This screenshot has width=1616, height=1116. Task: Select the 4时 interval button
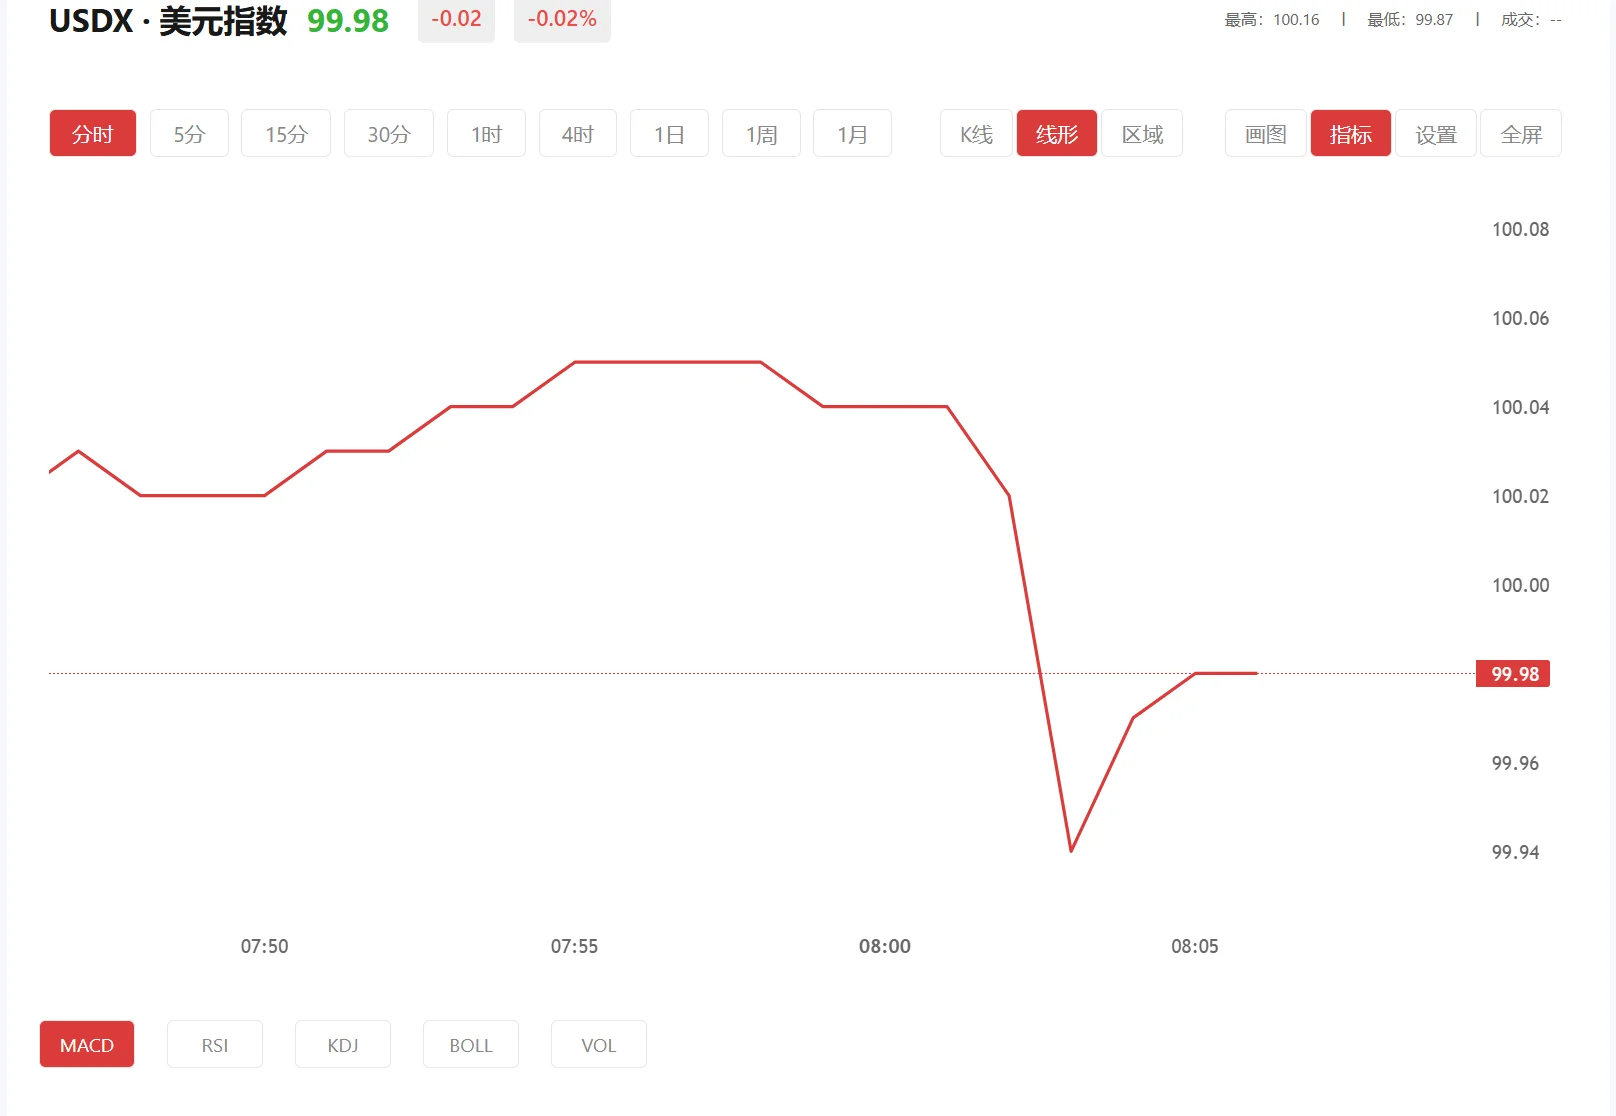pyautogui.click(x=578, y=134)
